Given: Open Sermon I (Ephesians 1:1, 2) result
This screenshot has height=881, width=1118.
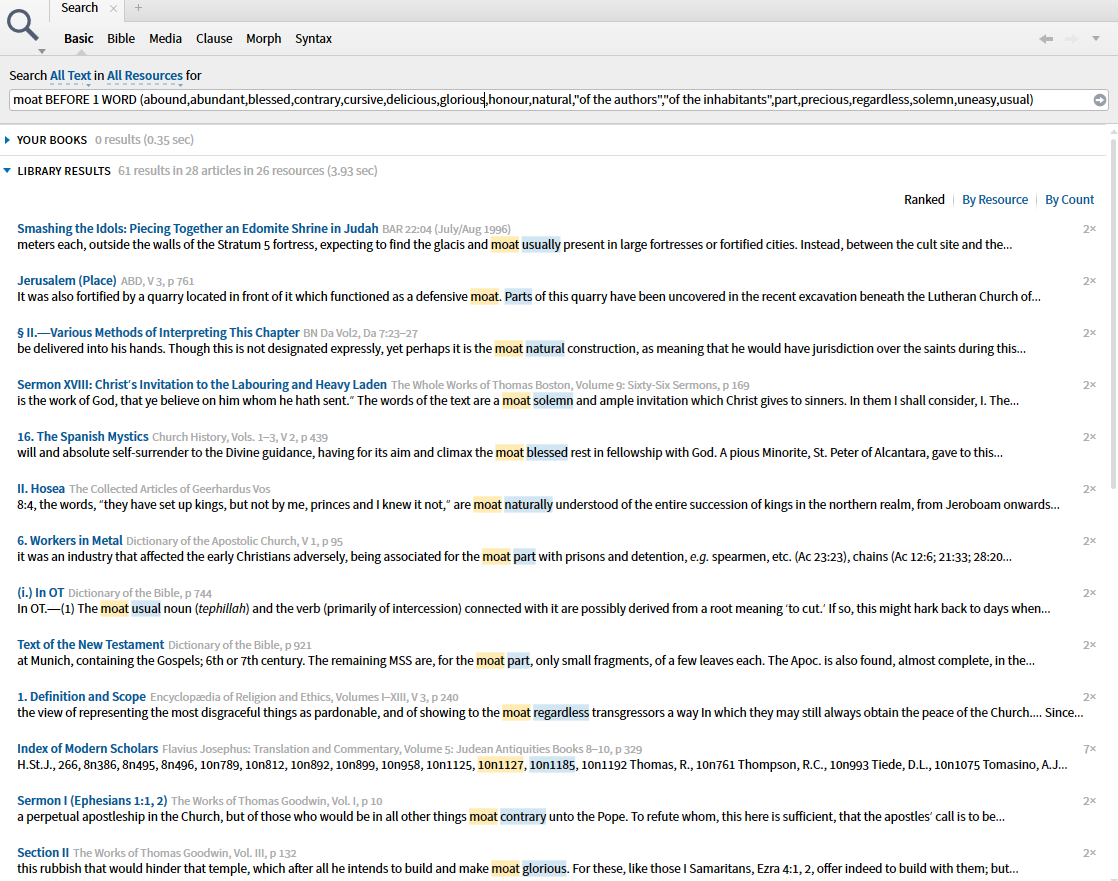Looking at the screenshot, I should click(x=92, y=800).
